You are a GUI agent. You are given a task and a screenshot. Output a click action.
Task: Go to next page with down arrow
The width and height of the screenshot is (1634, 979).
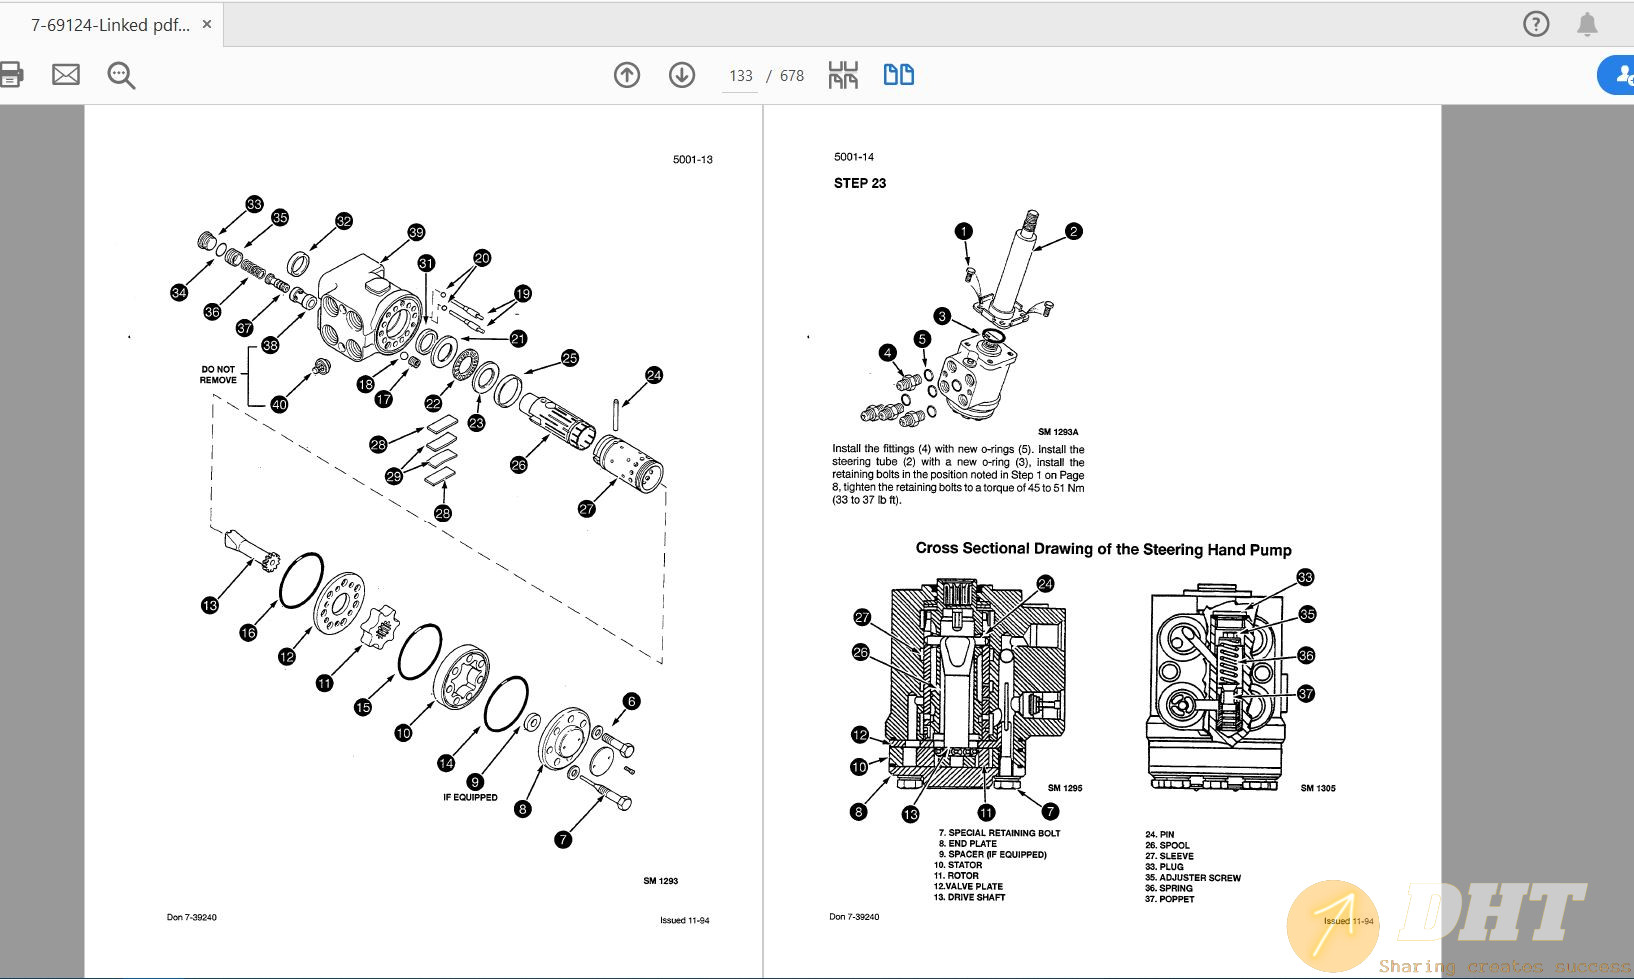[x=682, y=75]
